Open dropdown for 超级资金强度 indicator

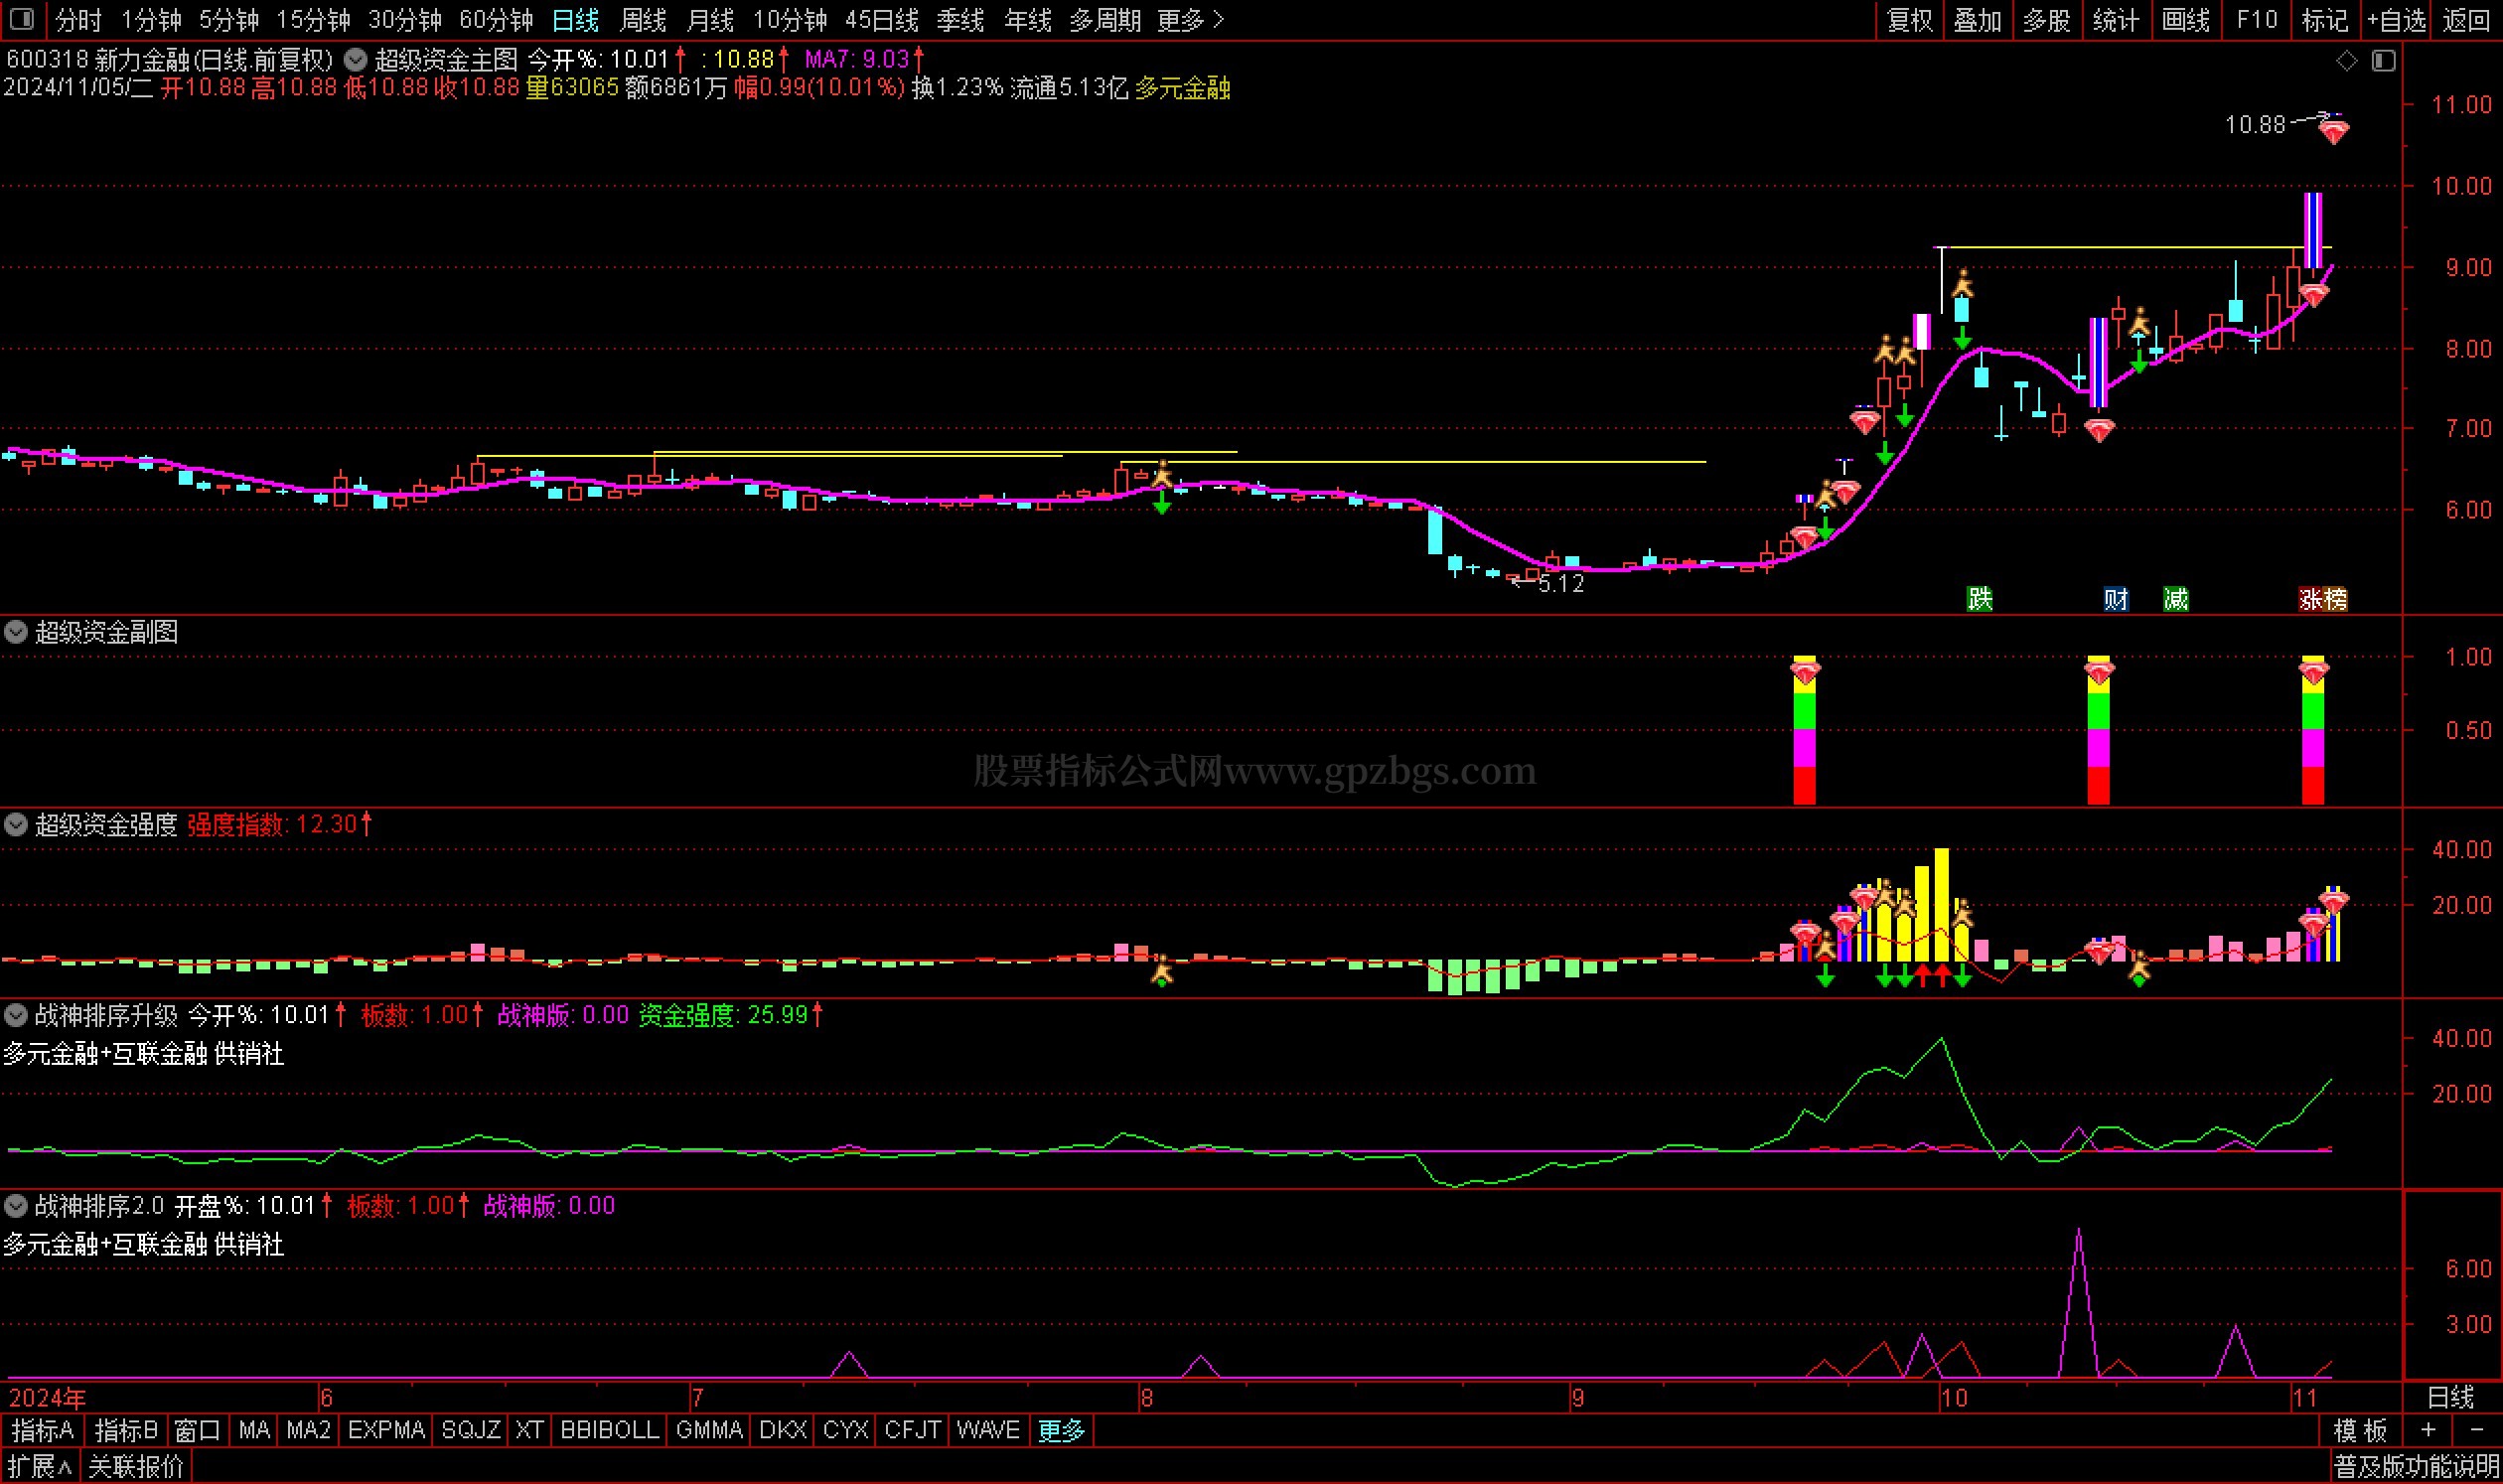(x=16, y=824)
